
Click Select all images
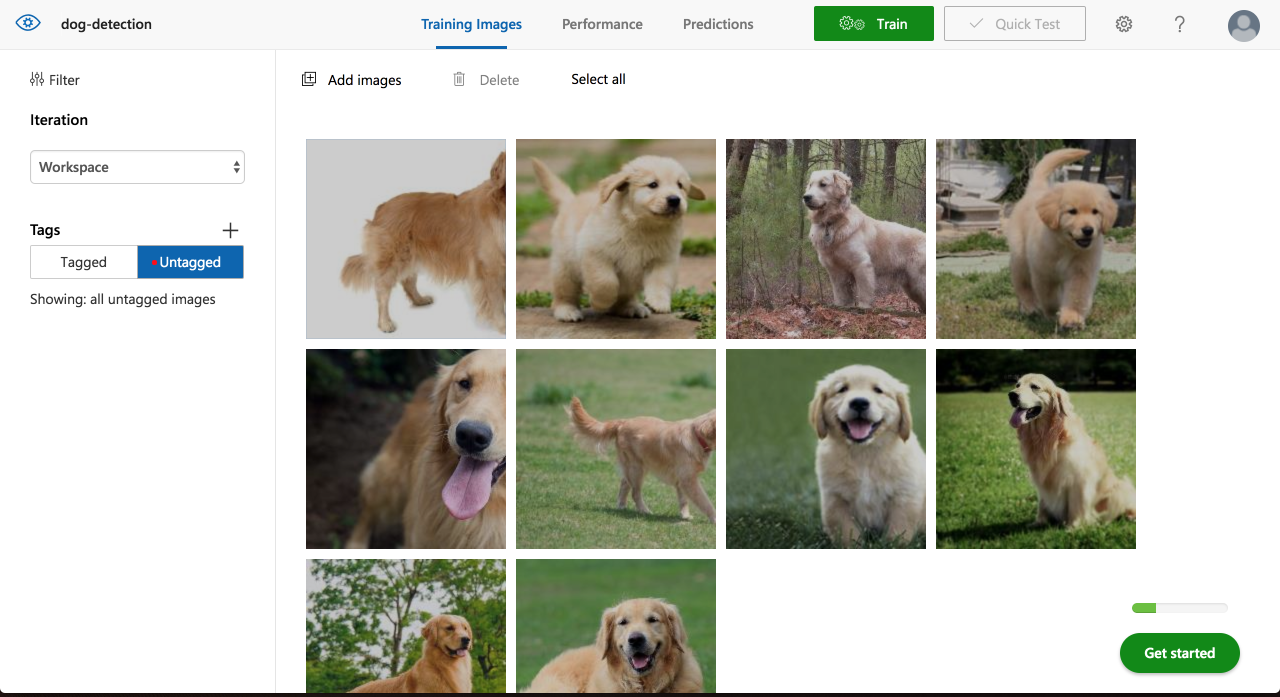coord(597,79)
